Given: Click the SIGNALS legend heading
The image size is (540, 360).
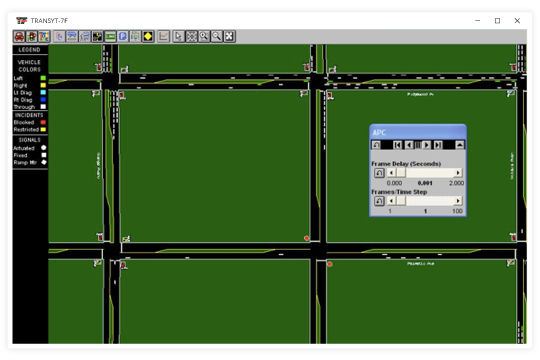Looking at the screenshot, I should pyautogui.click(x=30, y=140).
